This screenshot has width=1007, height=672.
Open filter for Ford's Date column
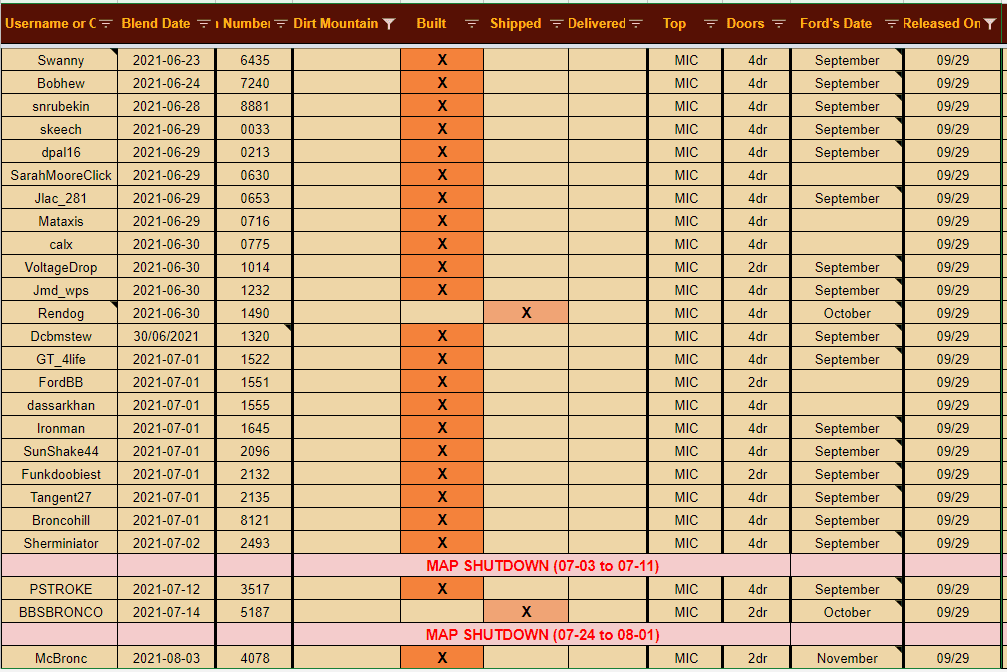pyautogui.click(x=891, y=24)
